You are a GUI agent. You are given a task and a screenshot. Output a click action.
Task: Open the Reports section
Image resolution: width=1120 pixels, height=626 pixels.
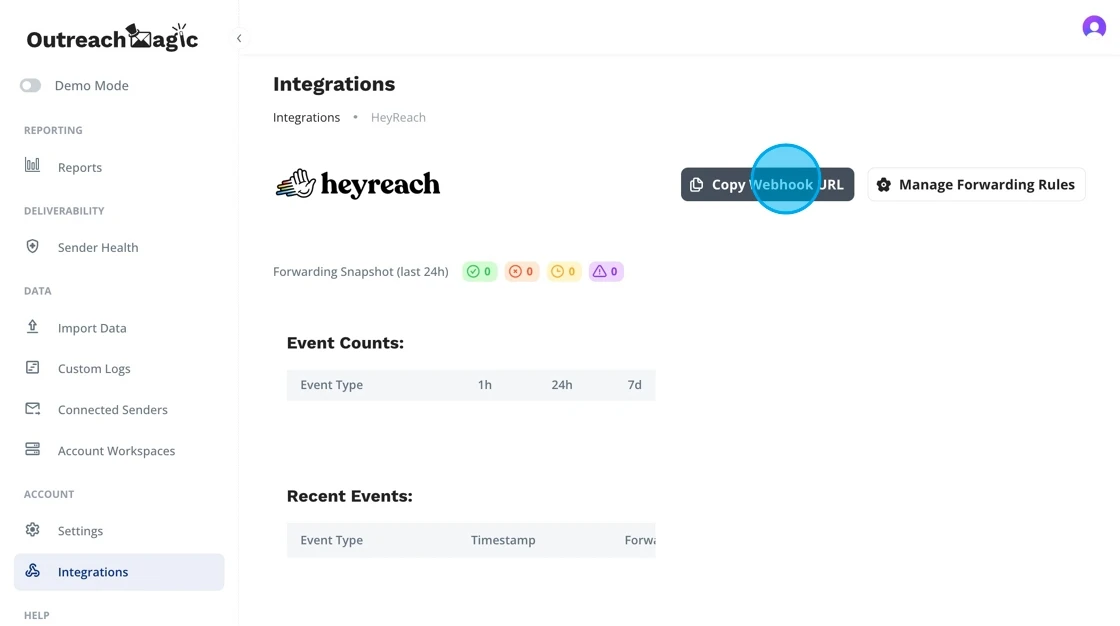pyautogui.click(x=80, y=167)
